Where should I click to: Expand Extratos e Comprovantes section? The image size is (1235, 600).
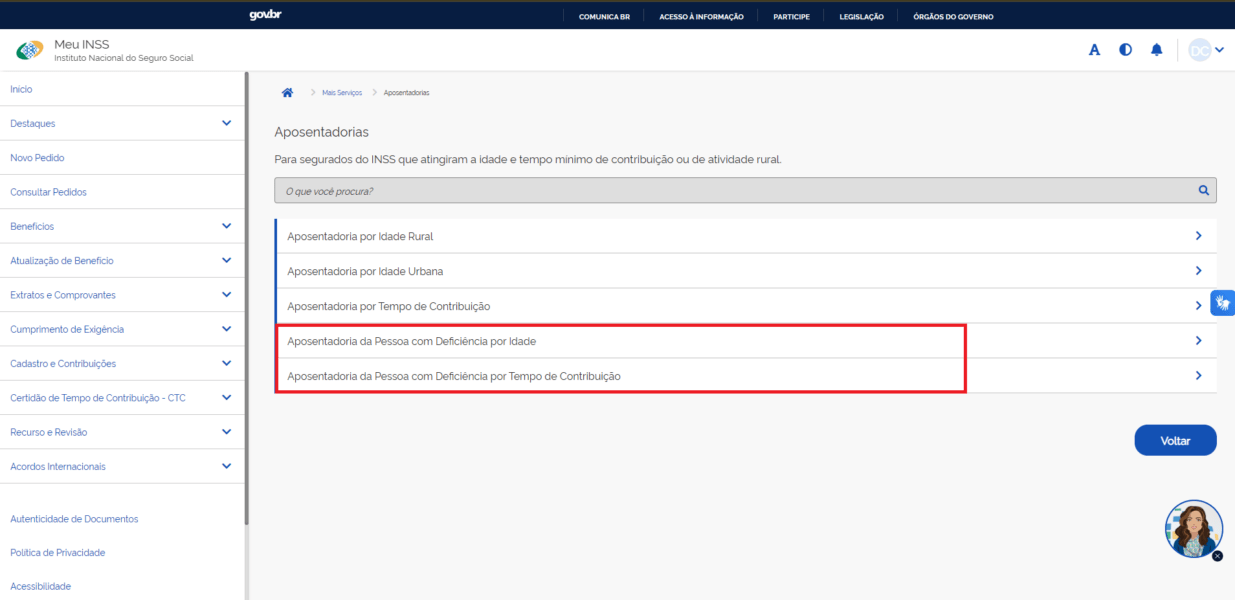pos(226,295)
